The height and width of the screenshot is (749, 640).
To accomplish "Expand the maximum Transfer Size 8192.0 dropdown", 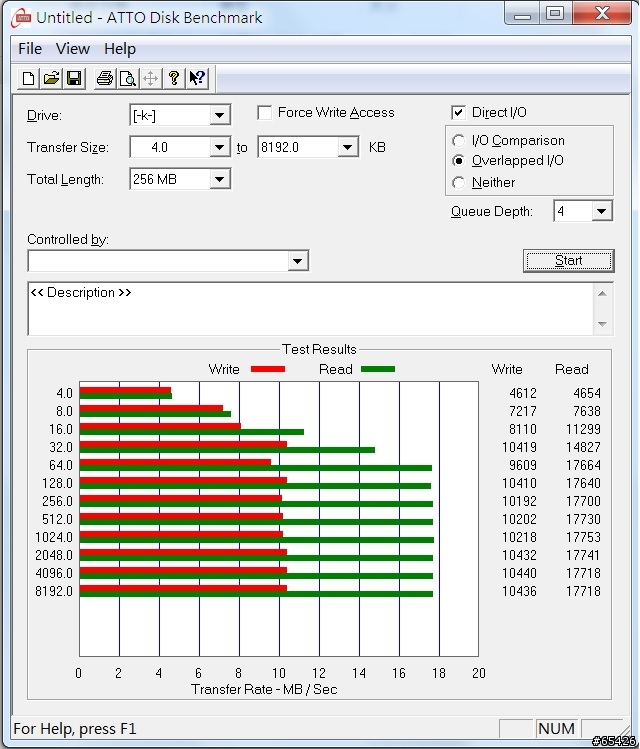I will 348,147.
